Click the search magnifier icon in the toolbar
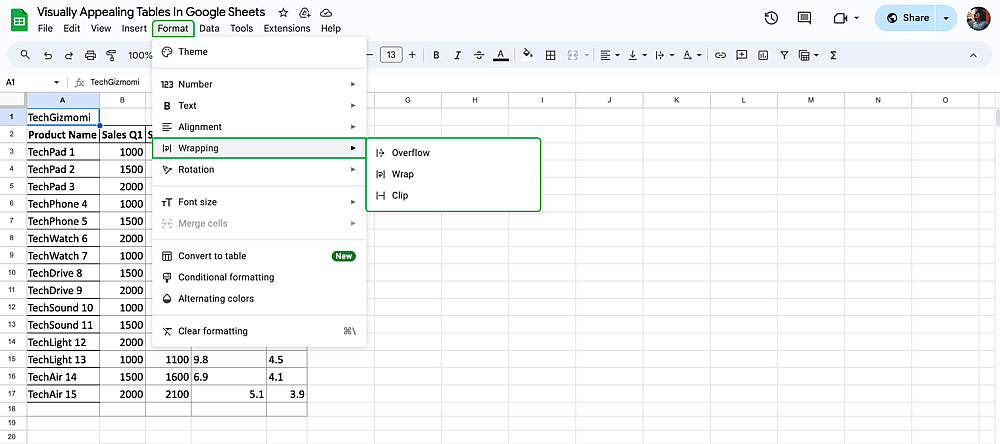Viewport: 1000px width, 444px height. pyautogui.click(x=26, y=56)
